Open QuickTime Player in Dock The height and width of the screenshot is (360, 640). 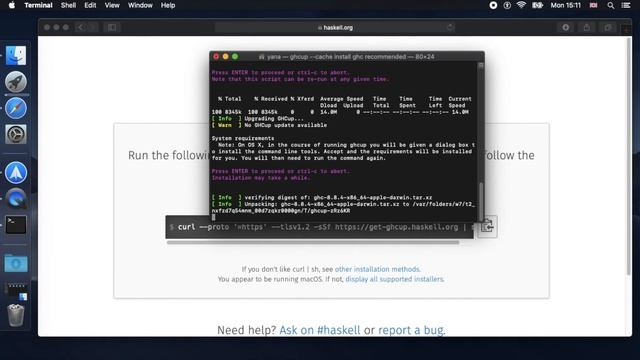point(16,199)
